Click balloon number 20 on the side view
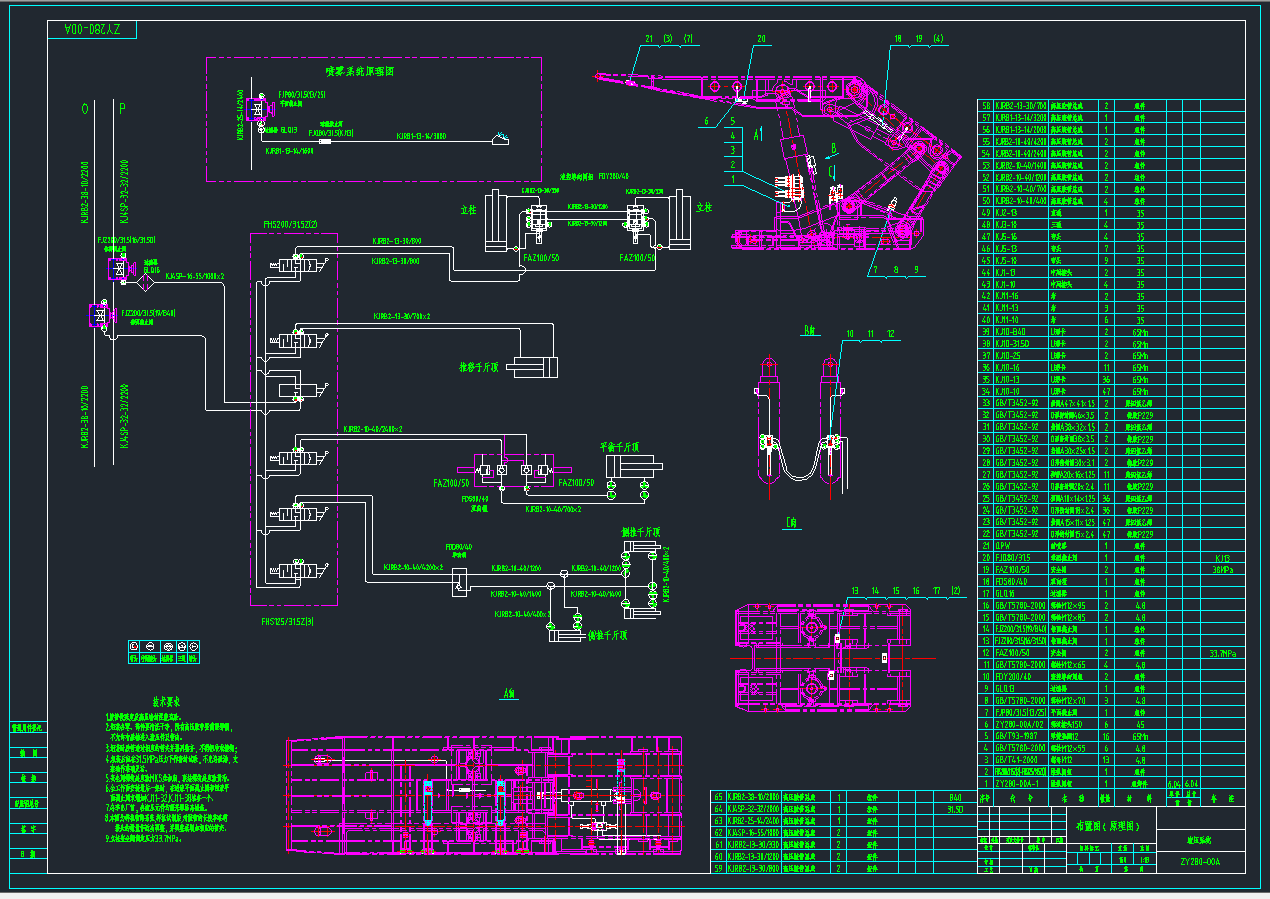This screenshot has height=899, width=1270. point(761,39)
